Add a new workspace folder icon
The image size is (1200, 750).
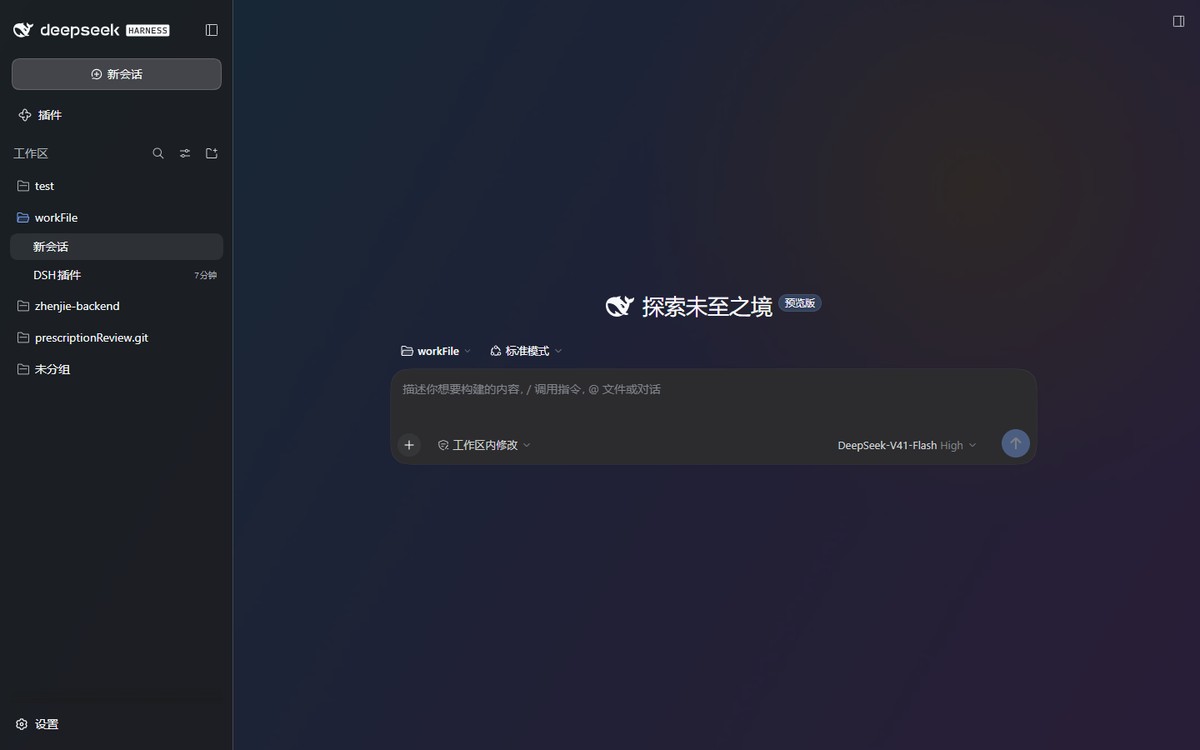tap(211, 153)
